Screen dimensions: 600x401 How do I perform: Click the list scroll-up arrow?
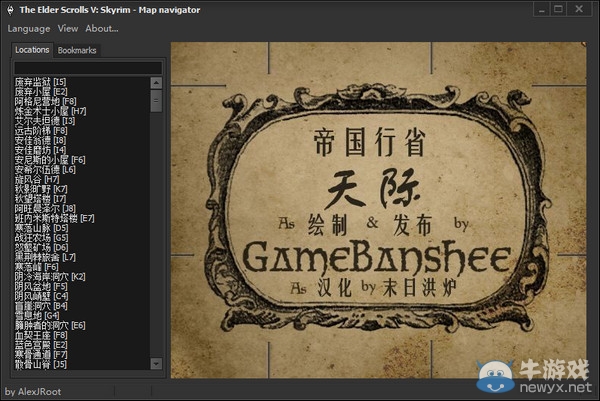[156, 82]
